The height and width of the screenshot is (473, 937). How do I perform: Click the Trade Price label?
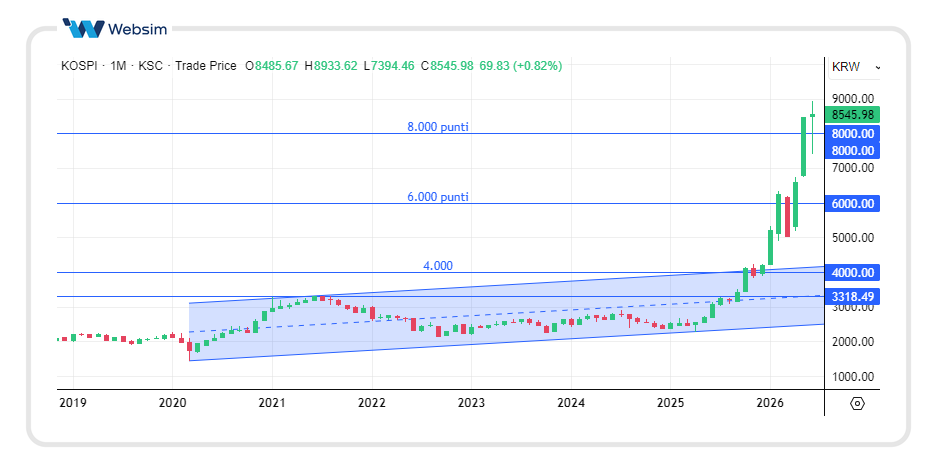coord(206,66)
